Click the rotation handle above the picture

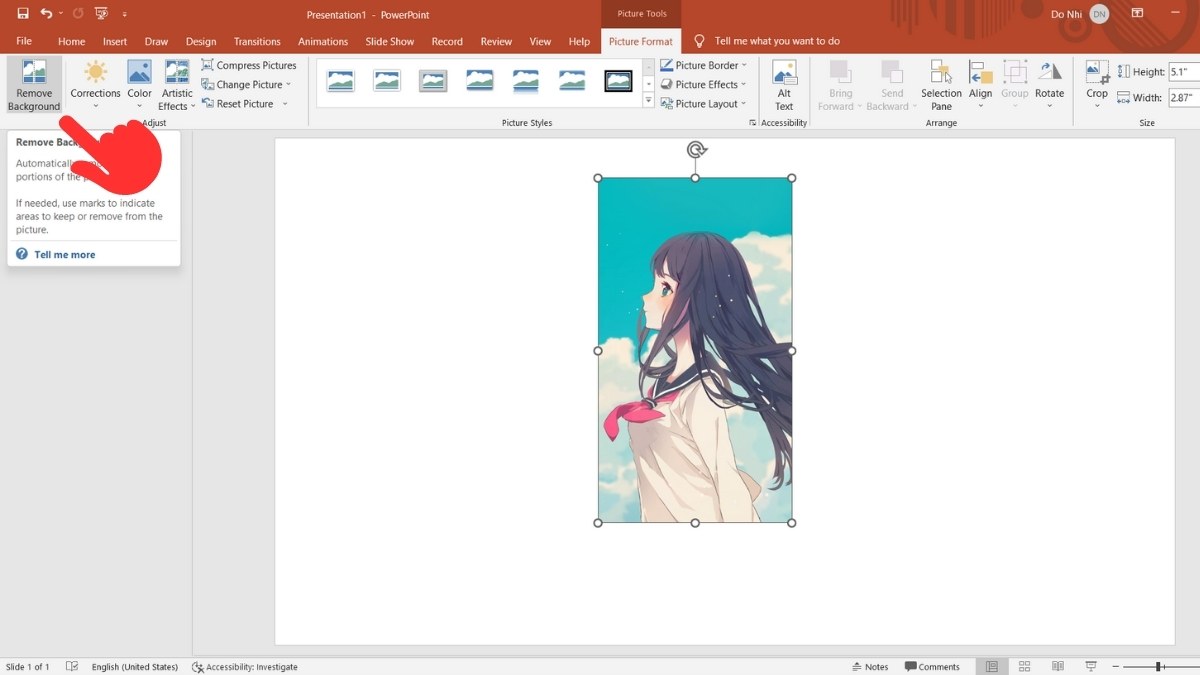(x=696, y=150)
